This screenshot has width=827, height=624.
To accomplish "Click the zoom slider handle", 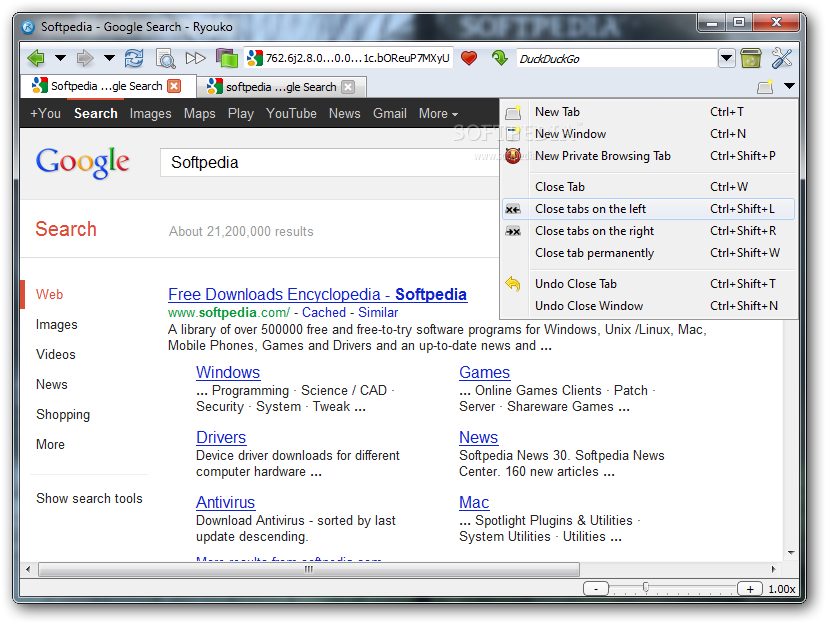I will tap(646, 588).
